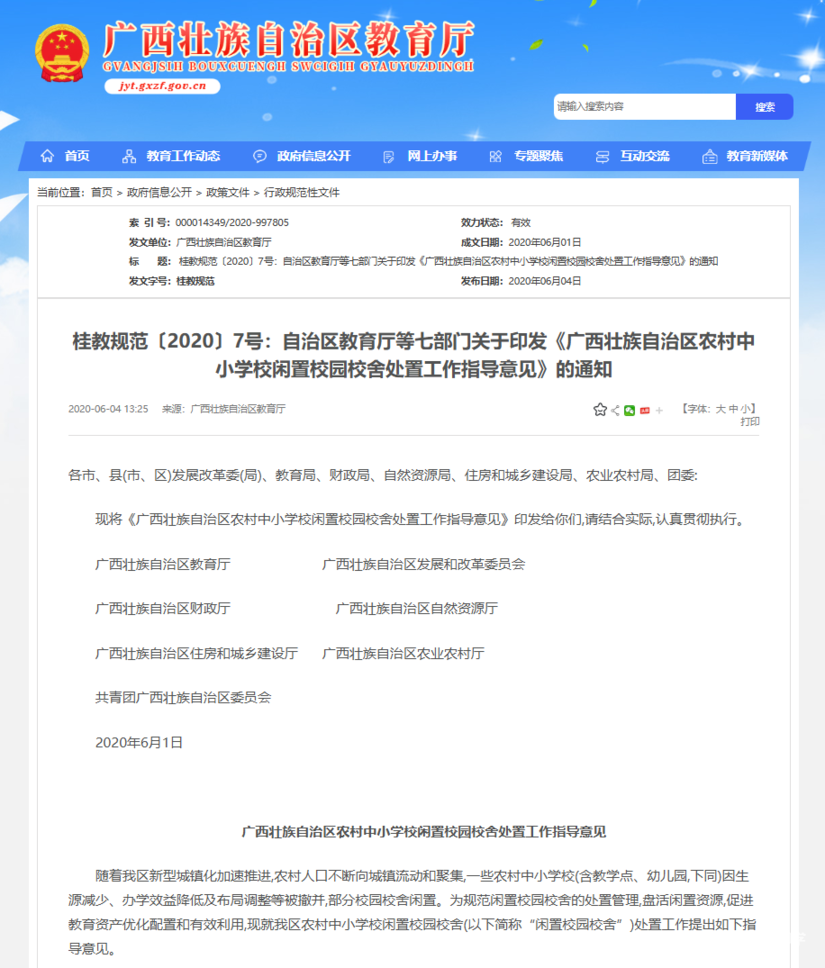Click signatory 广西壮族自治区农业农村厅
This screenshot has height=968, width=825.
point(403,654)
